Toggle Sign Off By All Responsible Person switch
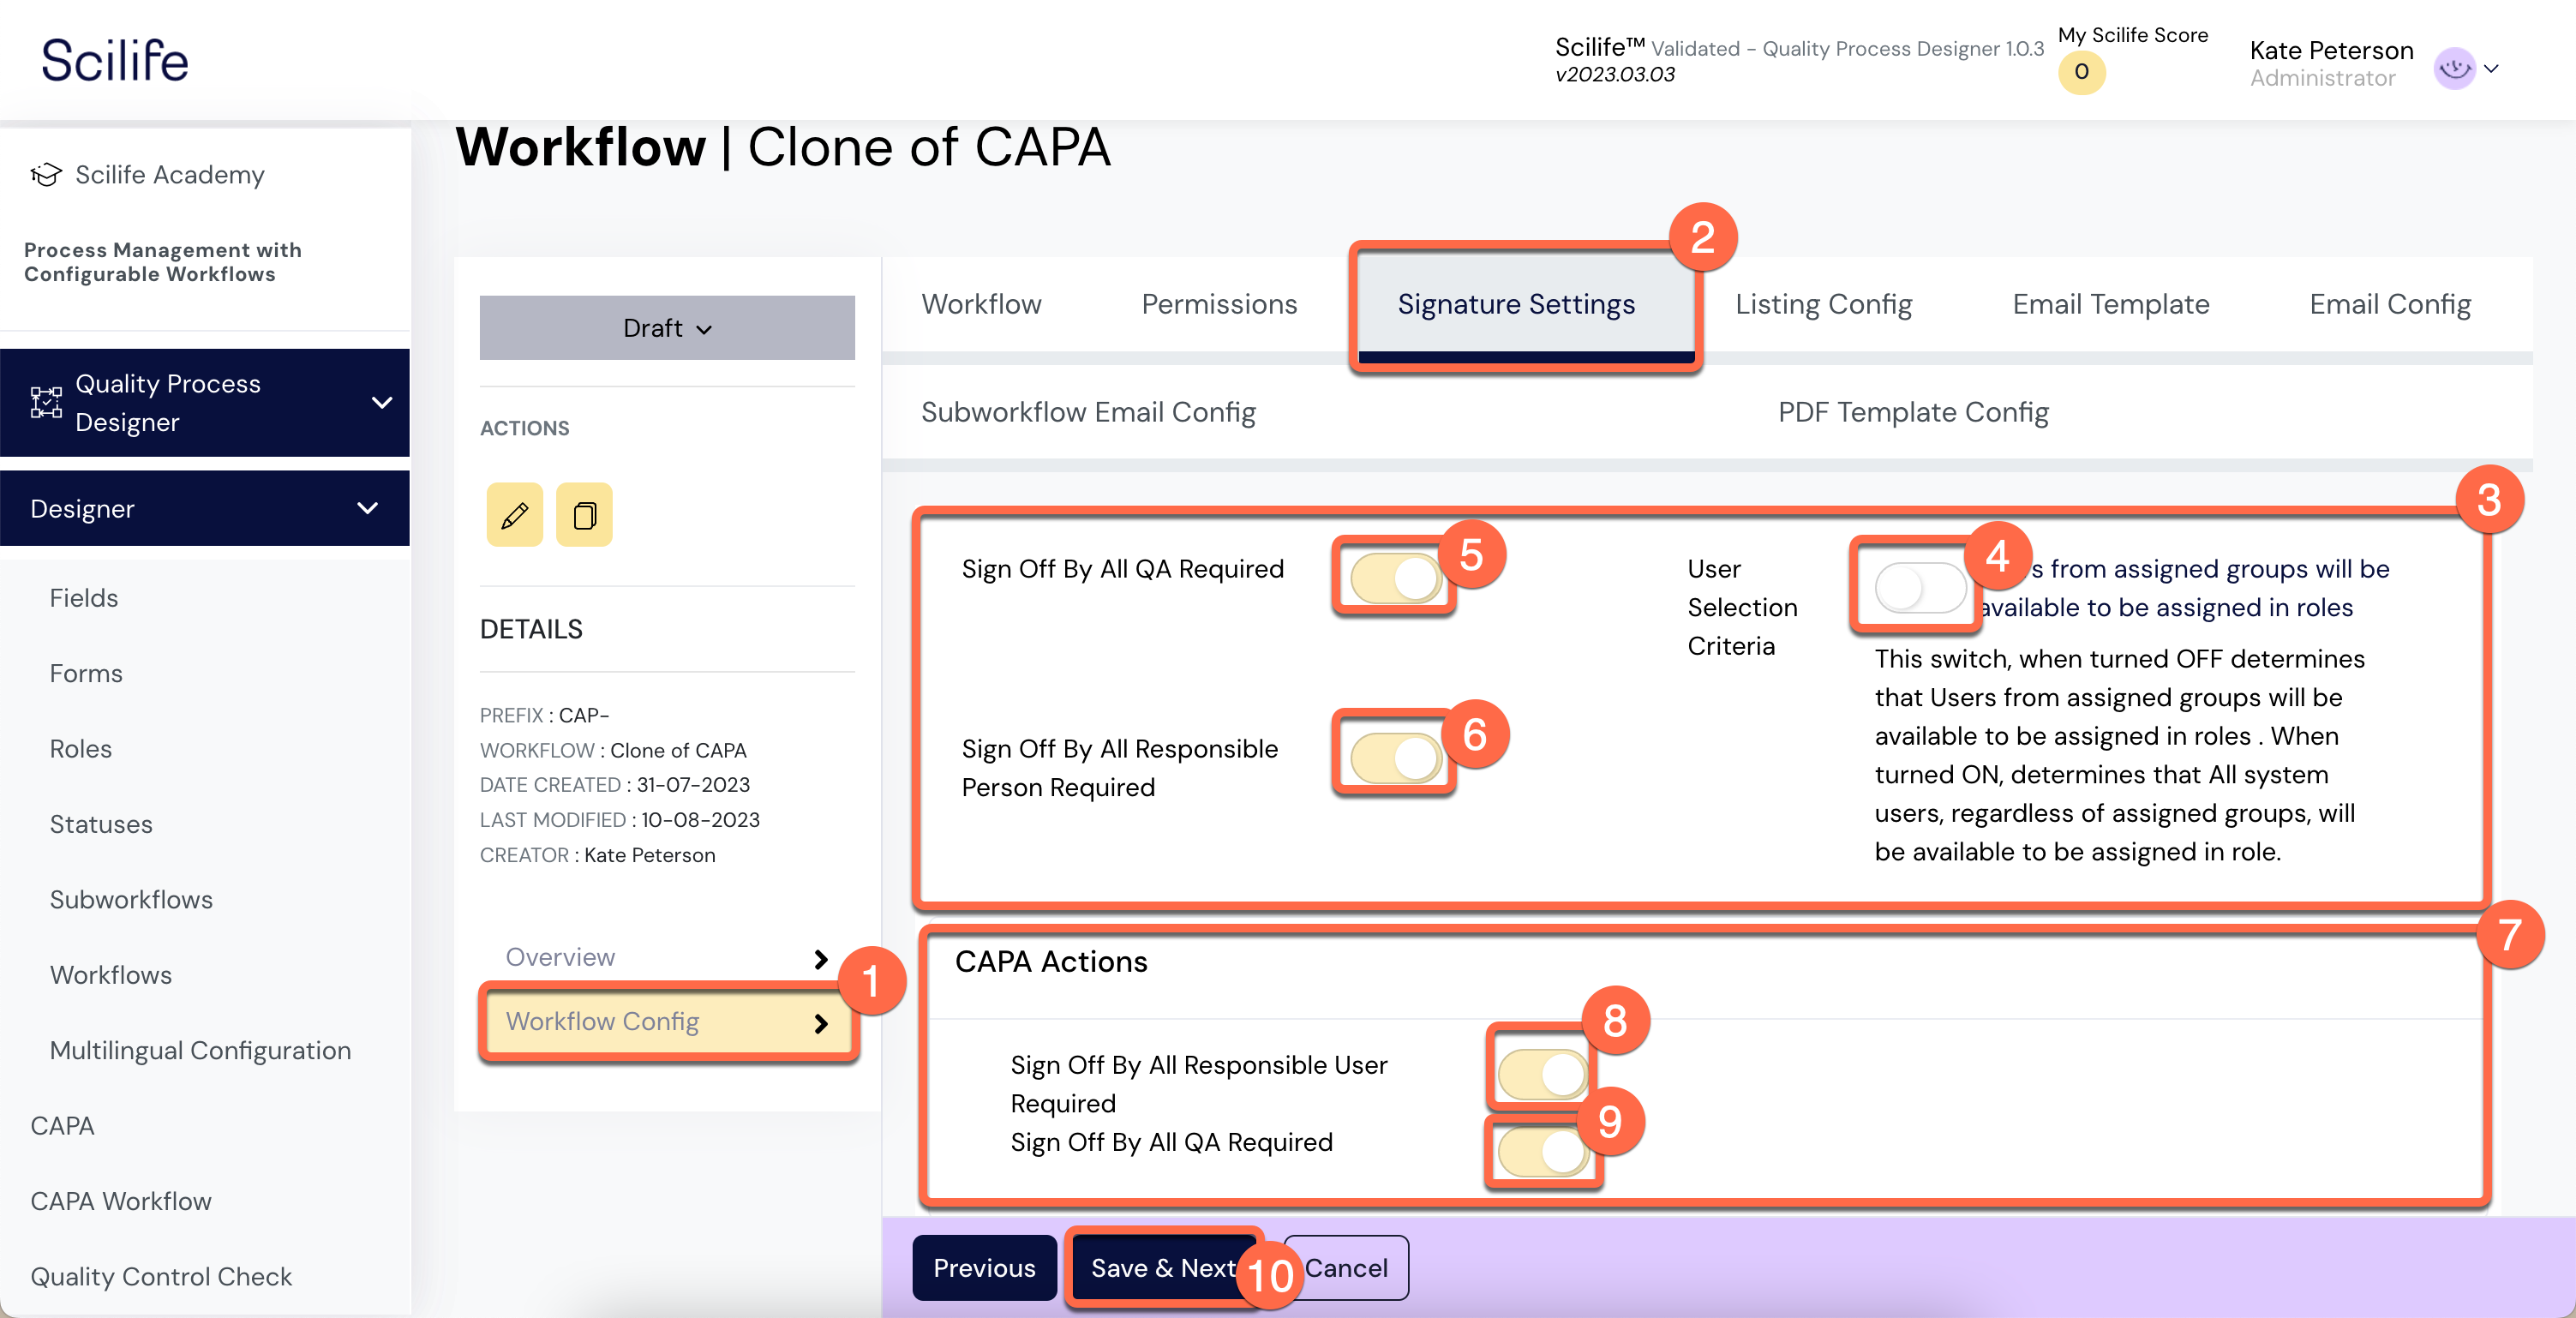 (x=1395, y=759)
